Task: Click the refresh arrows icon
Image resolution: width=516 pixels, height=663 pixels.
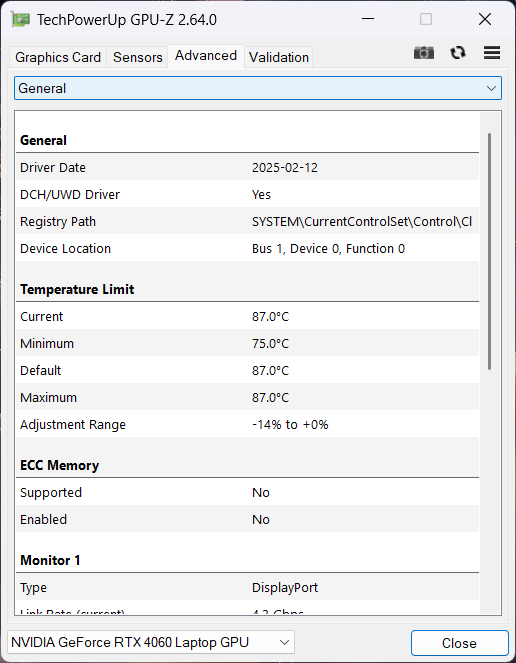Action: coord(458,53)
